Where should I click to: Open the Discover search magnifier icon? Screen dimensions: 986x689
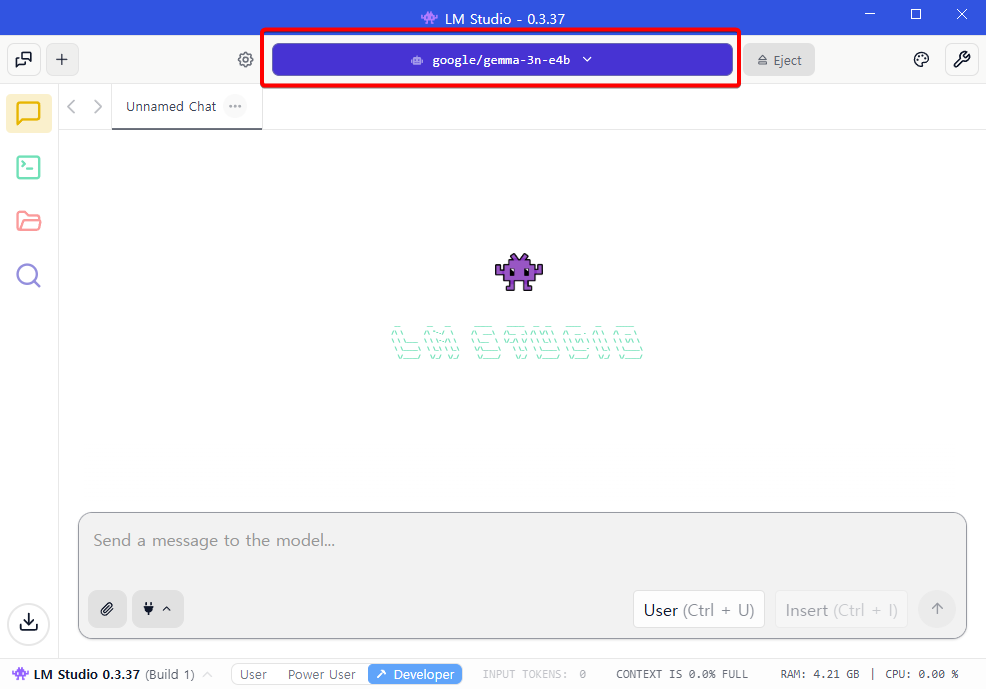[29, 275]
